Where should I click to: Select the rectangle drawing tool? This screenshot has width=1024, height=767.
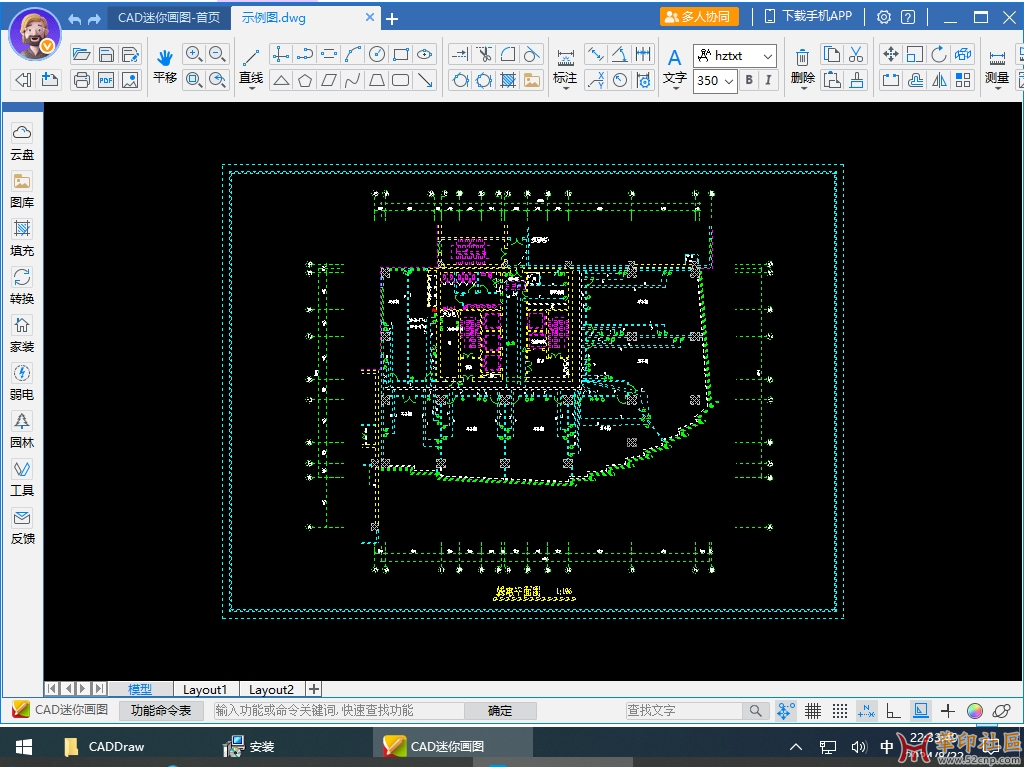click(x=401, y=54)
